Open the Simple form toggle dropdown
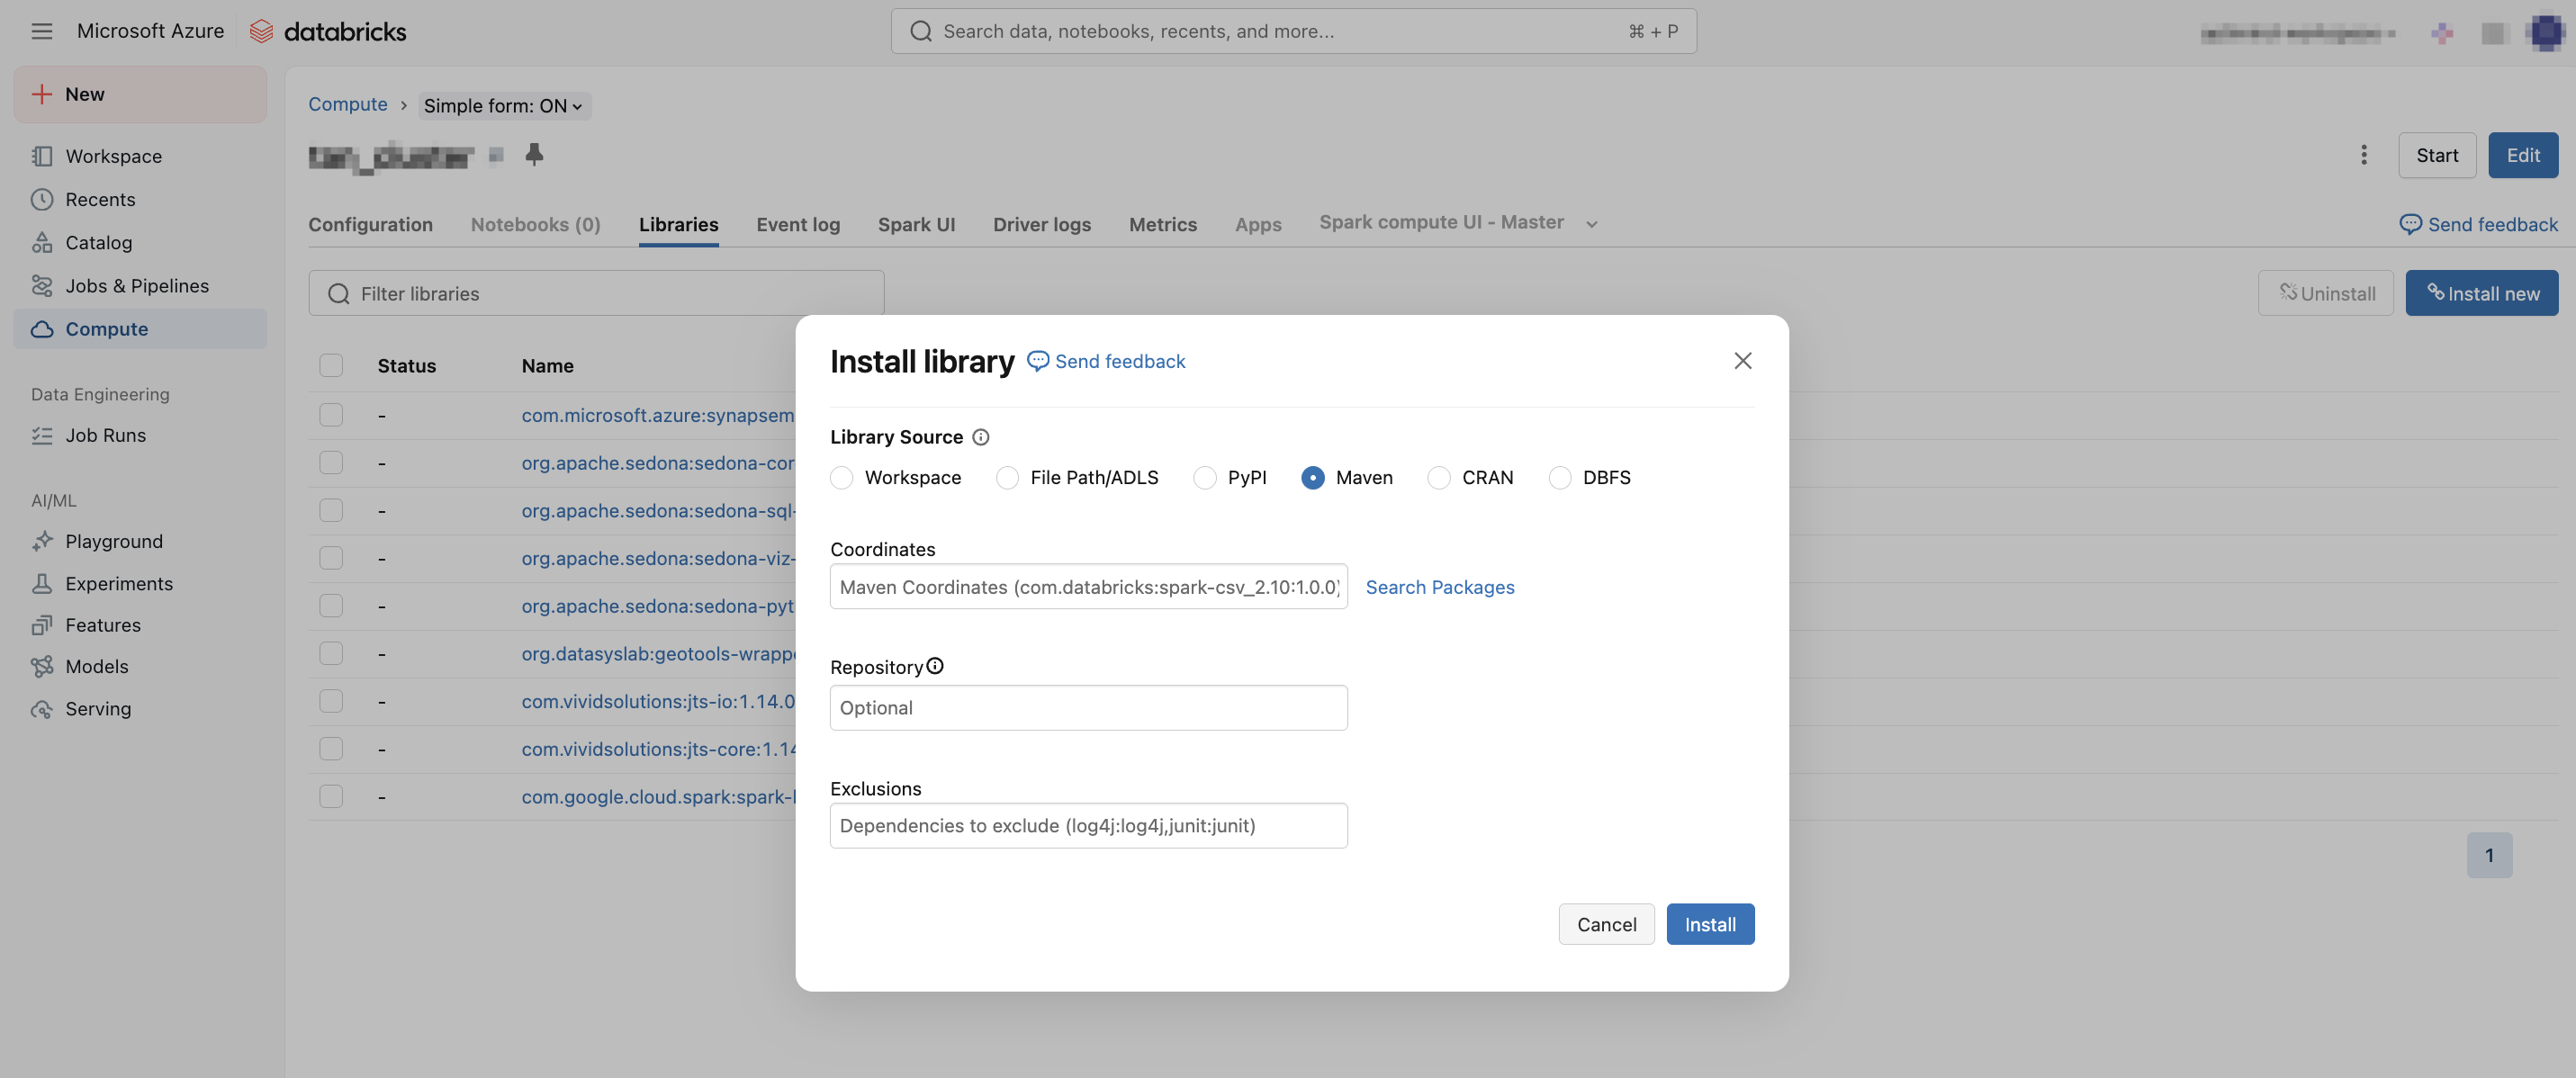The image size is (2576, 1078). [504, 105]
